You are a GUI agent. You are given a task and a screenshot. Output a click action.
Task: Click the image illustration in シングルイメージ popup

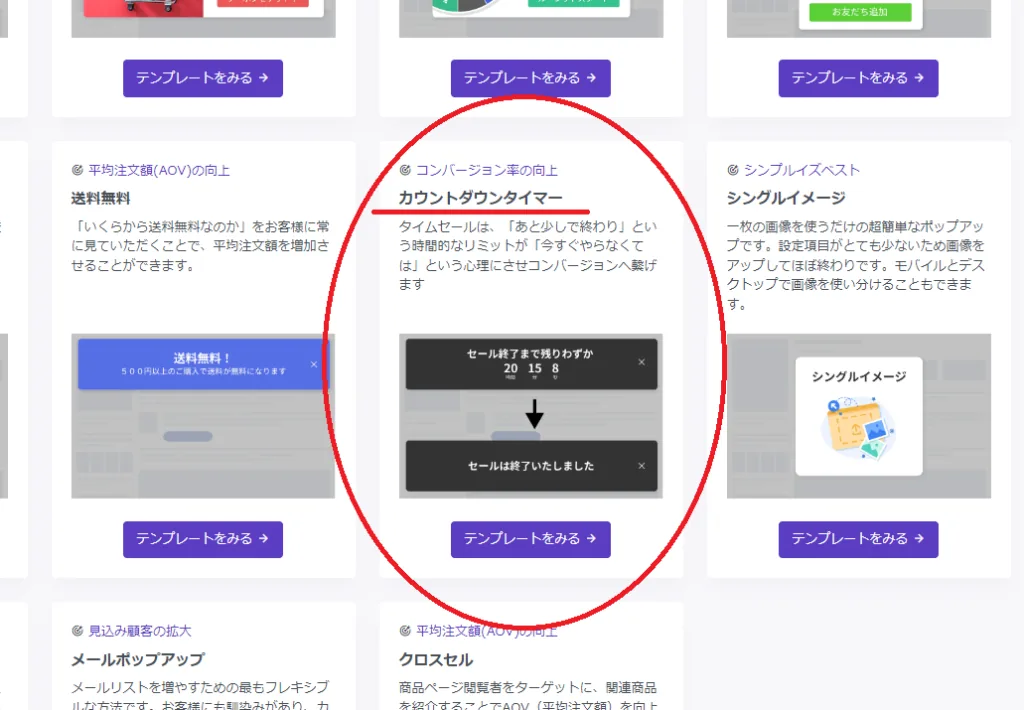tap(858, 428)
